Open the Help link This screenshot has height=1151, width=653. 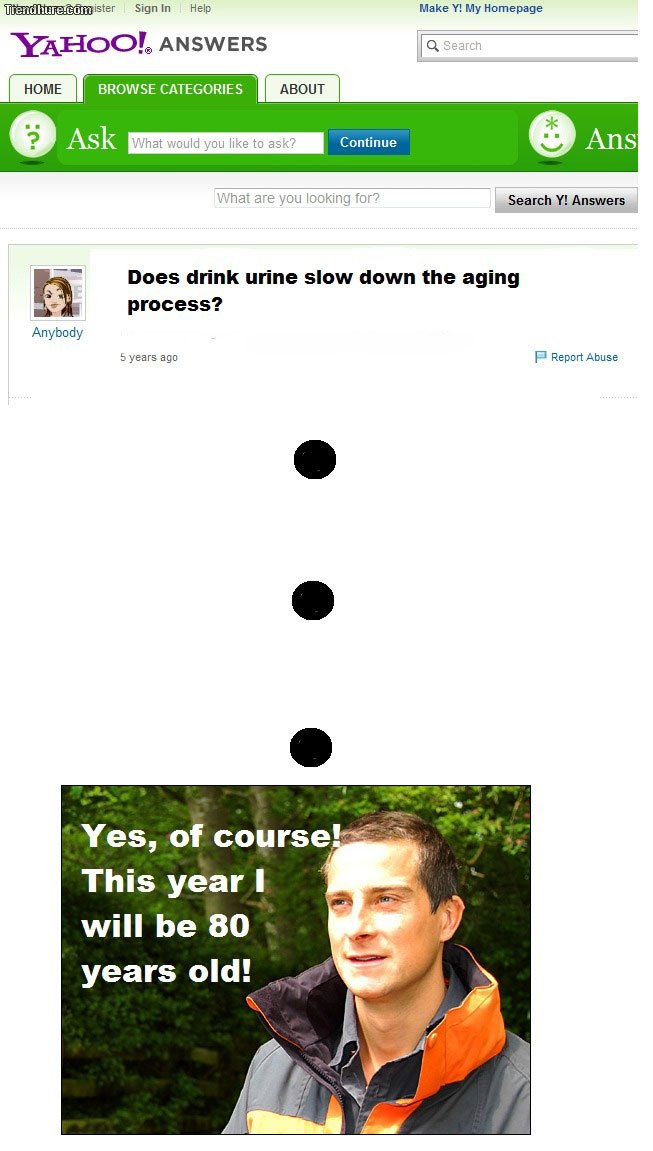pyautogui.click(x=200, y=8)
